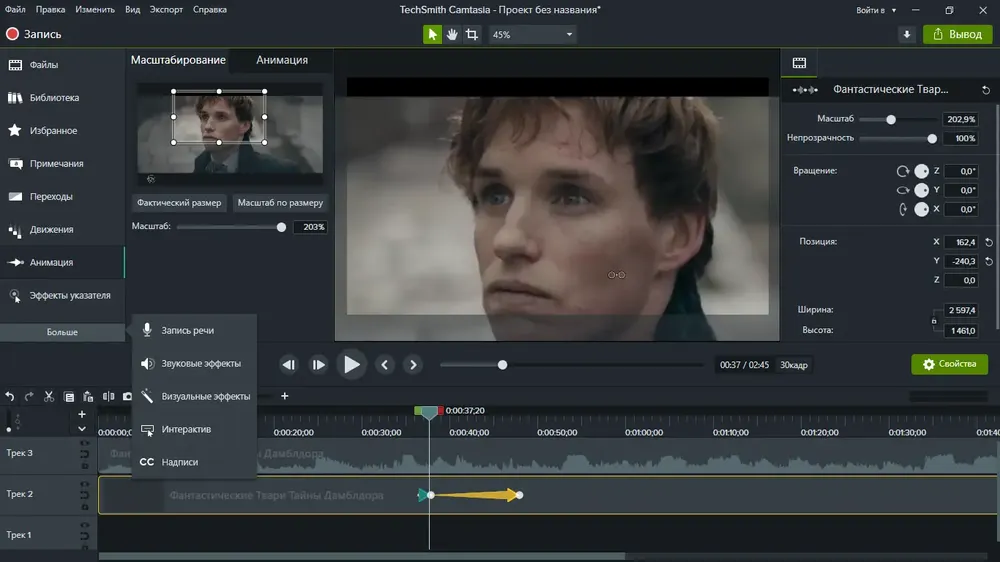Screen dimensions: 1000x562
Task: Open the 45% canvas zoom dropdown
Action: tap(532, 34)
